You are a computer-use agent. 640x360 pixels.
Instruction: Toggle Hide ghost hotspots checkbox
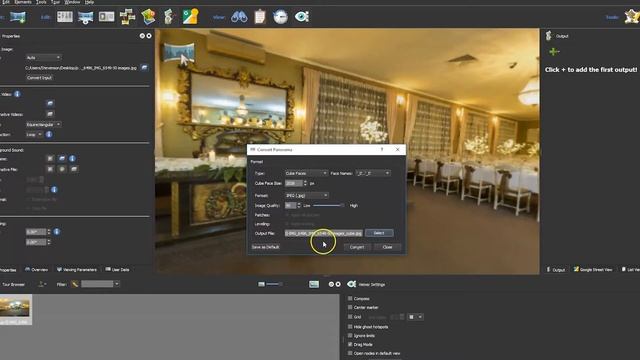350,327
